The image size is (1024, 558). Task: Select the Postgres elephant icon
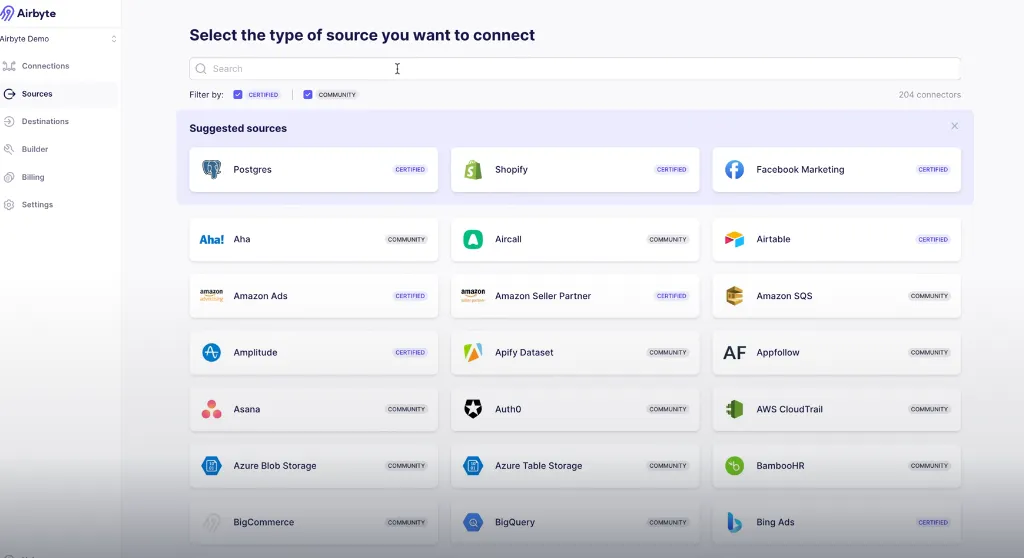point(212,169)
